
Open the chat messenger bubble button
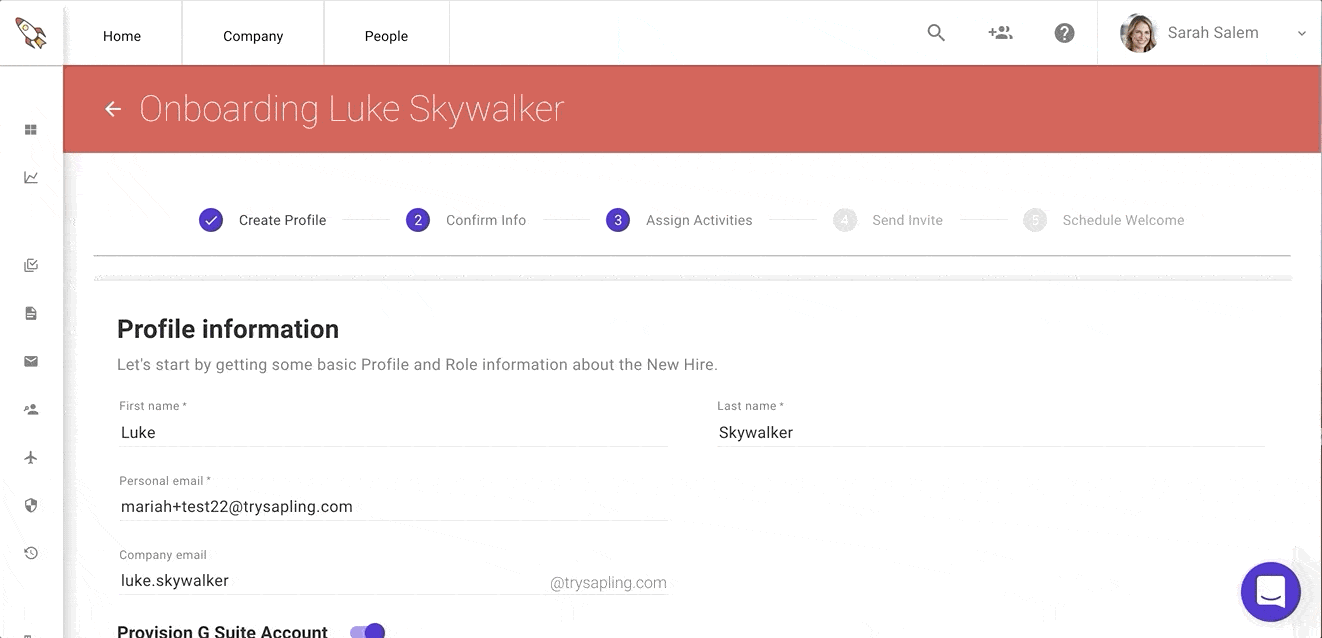pos(1271,592)
